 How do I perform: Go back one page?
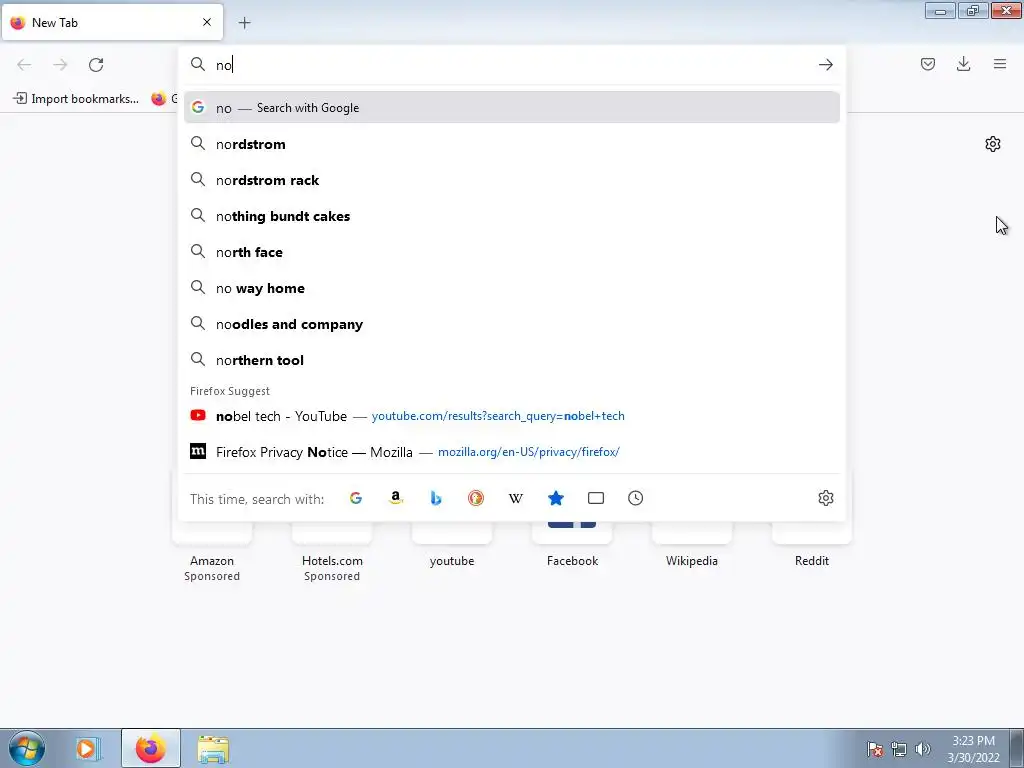(x=24, y=65)
